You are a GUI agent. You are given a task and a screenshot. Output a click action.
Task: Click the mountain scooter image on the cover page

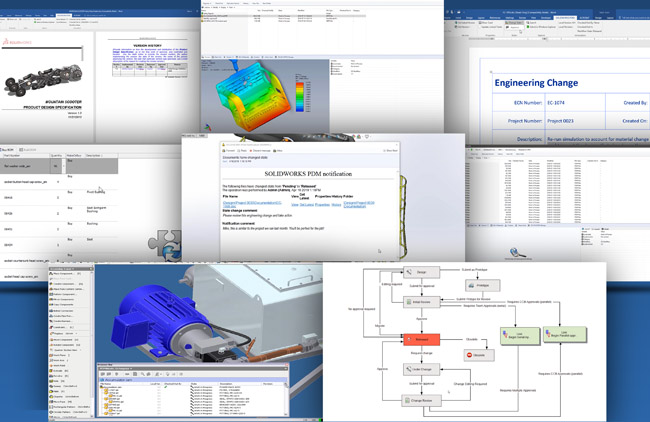44,79
